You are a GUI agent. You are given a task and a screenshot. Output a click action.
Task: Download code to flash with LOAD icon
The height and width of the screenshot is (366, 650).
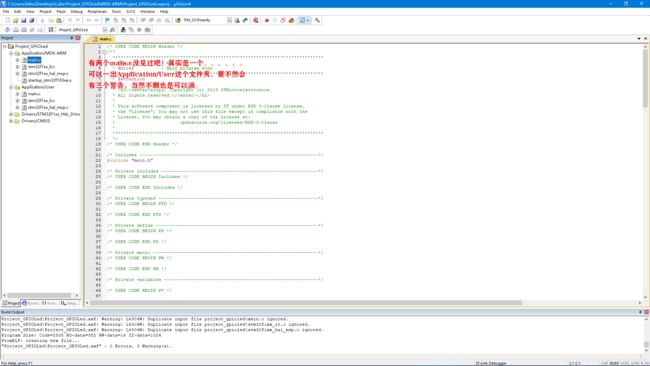pos(51,30)
